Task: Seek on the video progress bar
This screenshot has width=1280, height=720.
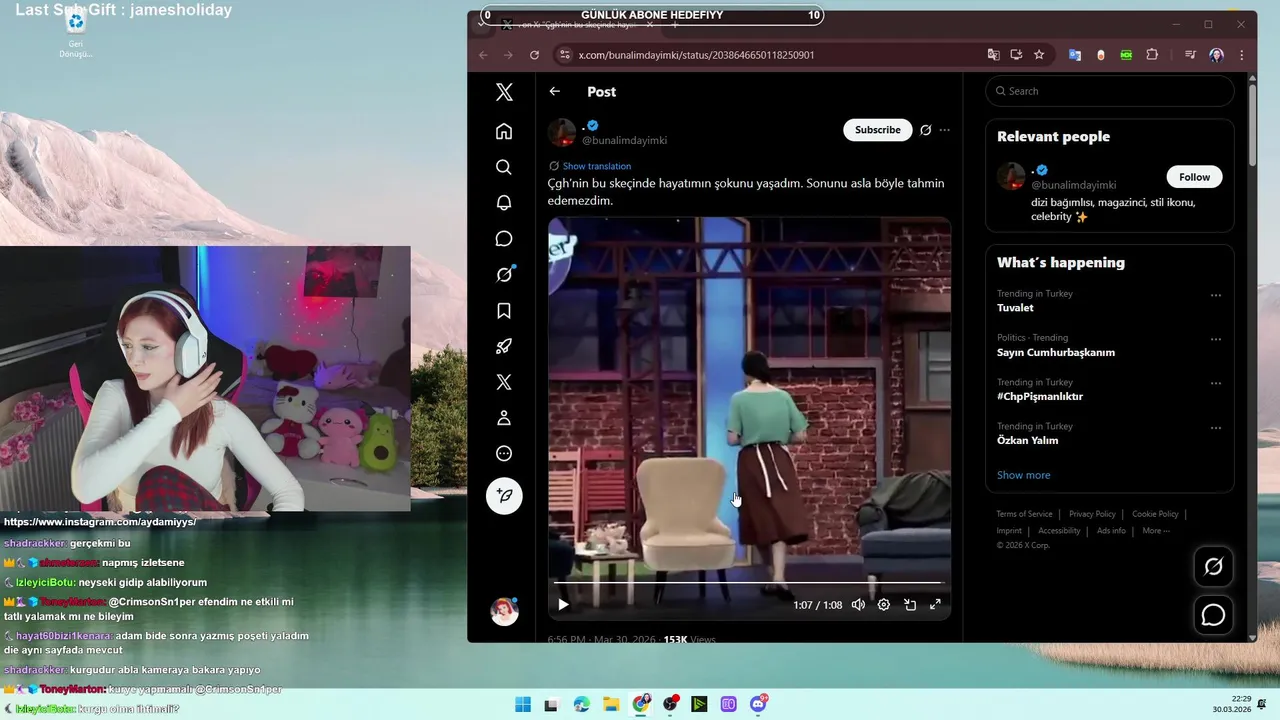Action: point(748,582)
